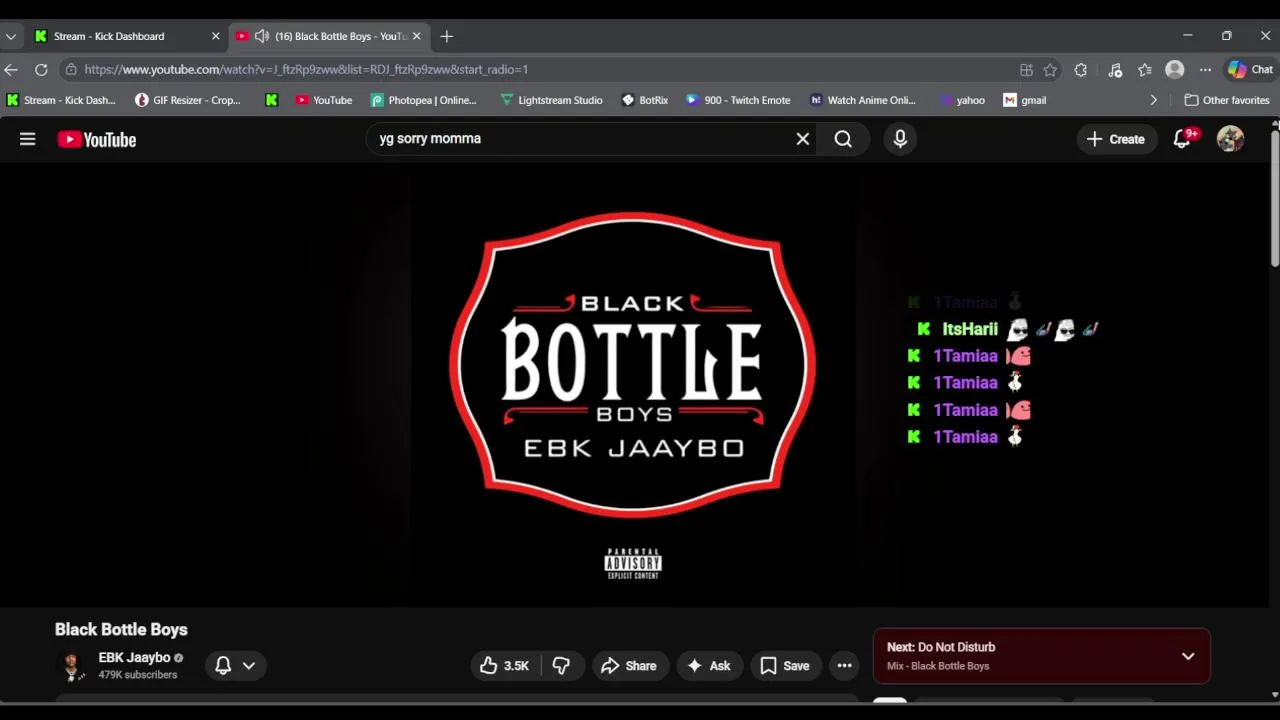Open more actions three-dot menu

844,665
